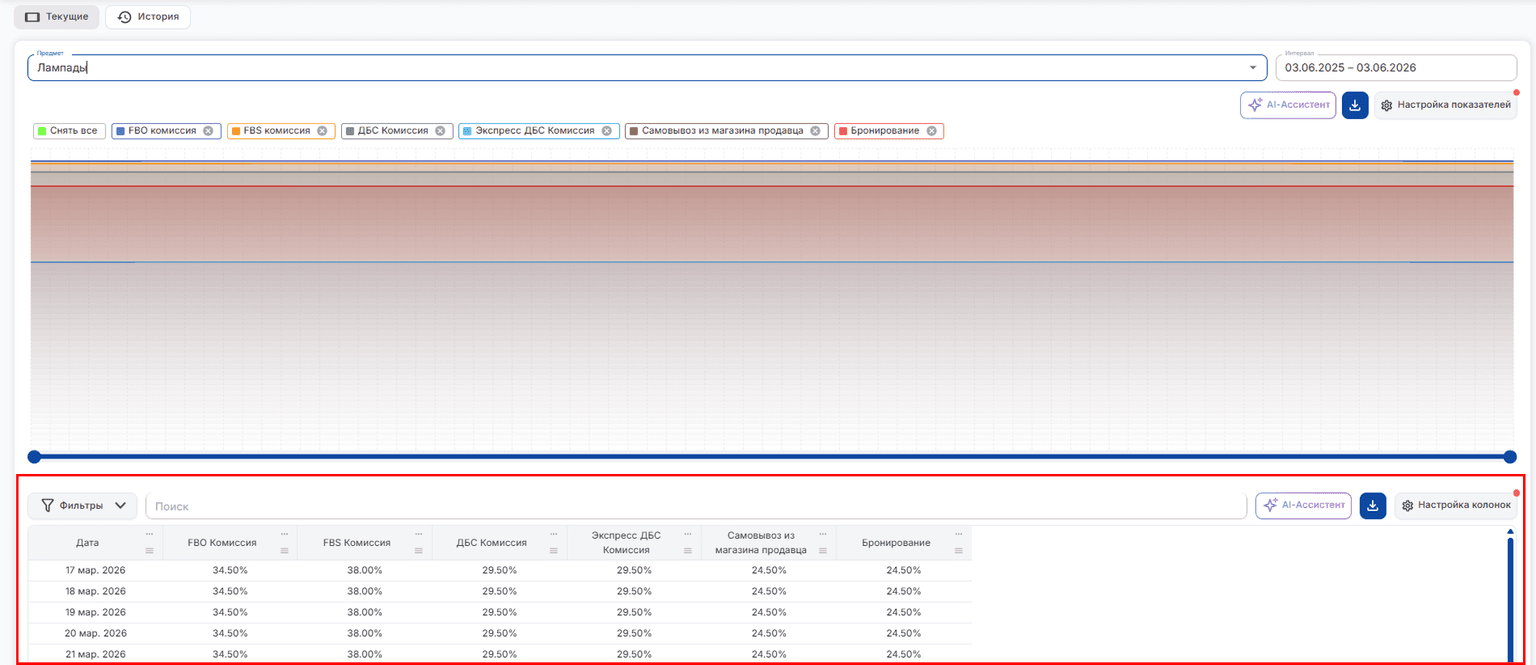The height and width of the screenshot is (665, 1536).
Task: Toggle the Снять все checkbox chip
Action: (68, 131)
